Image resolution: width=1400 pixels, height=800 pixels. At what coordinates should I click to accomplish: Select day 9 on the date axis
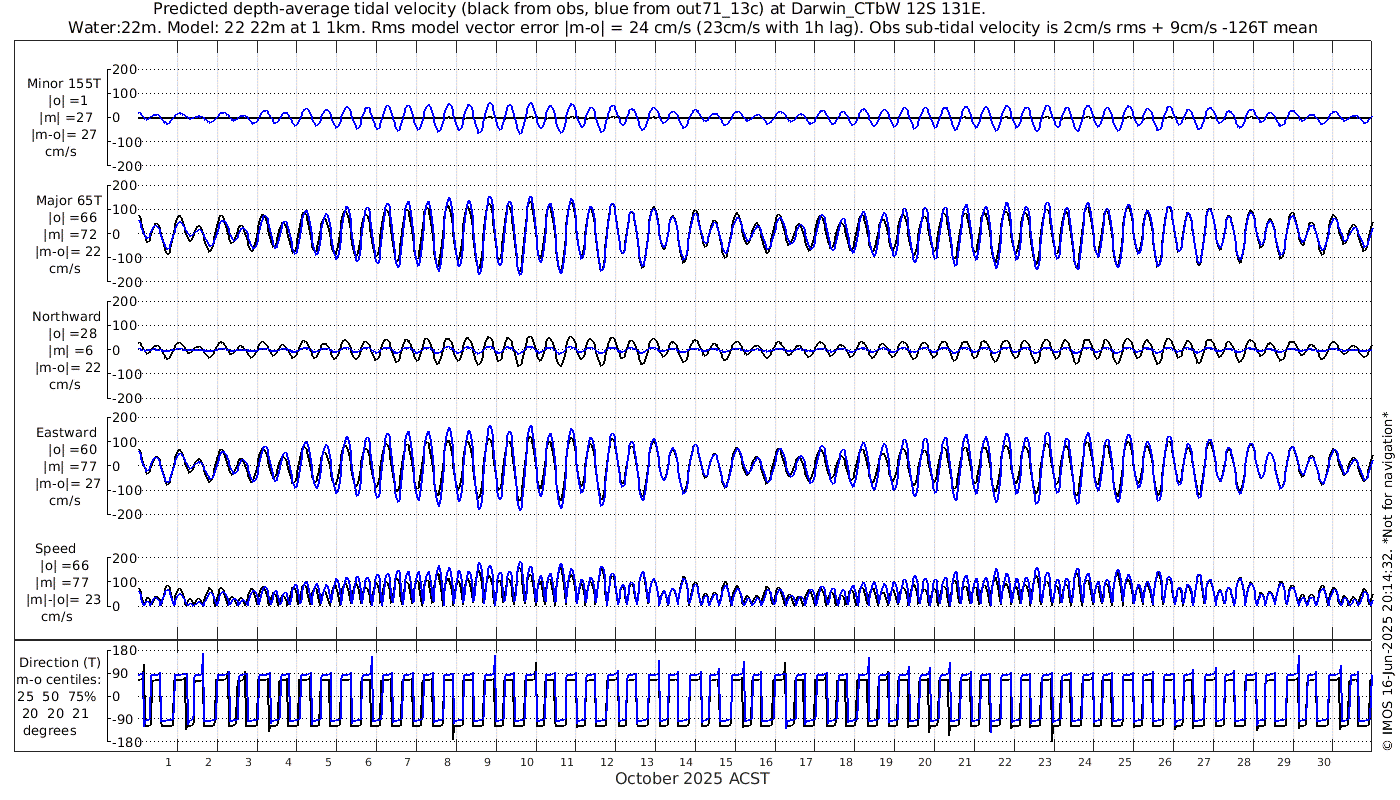487,762
